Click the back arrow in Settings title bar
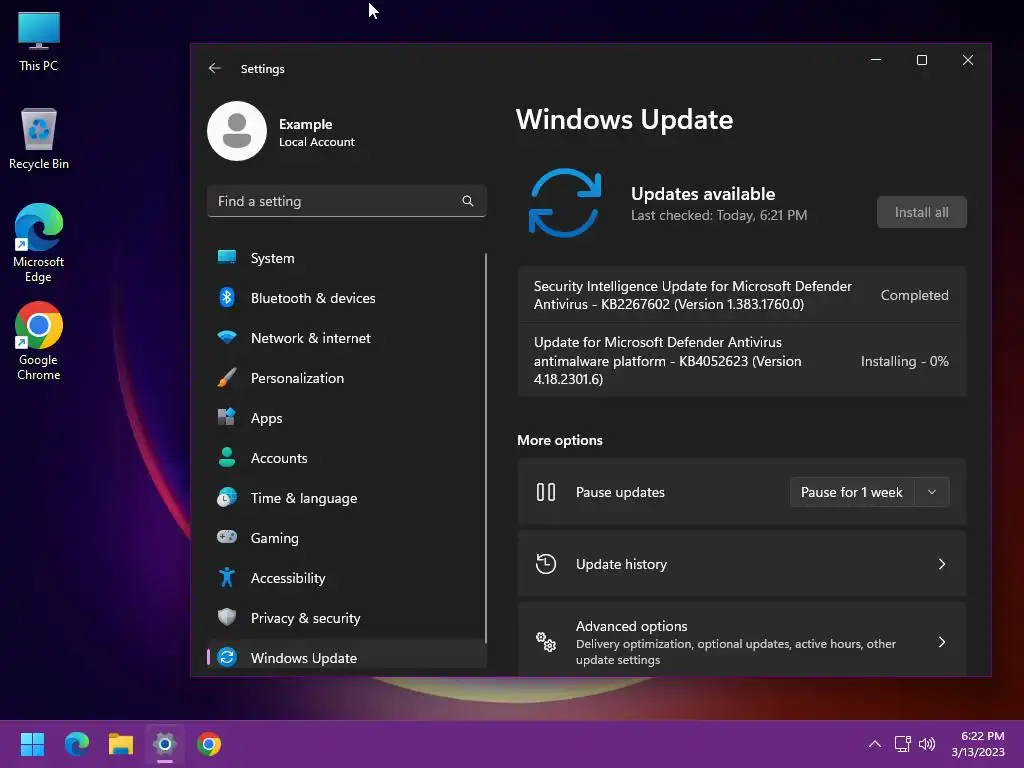 (215, 69)
